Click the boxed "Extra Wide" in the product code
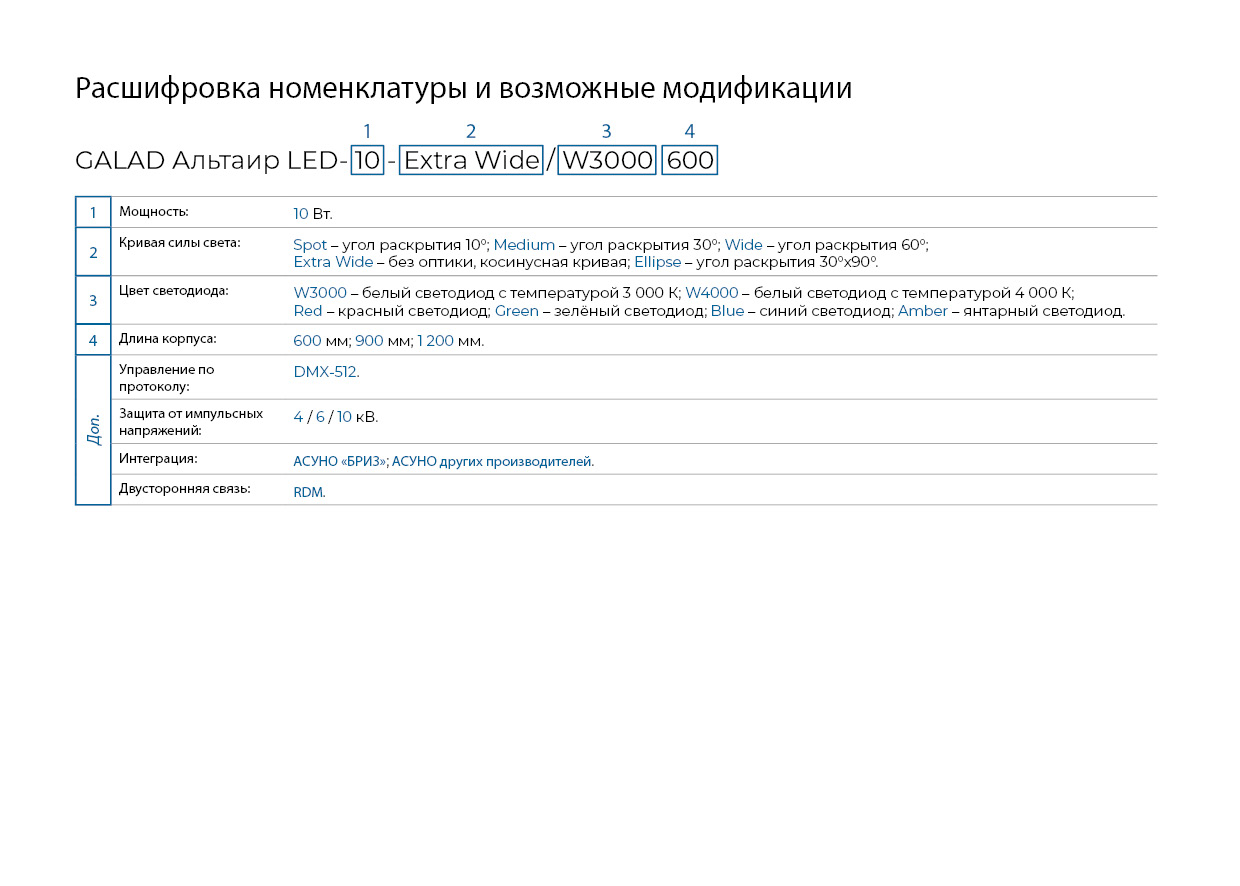Viewport: 1240px width, 886px height. coord(471,160)
